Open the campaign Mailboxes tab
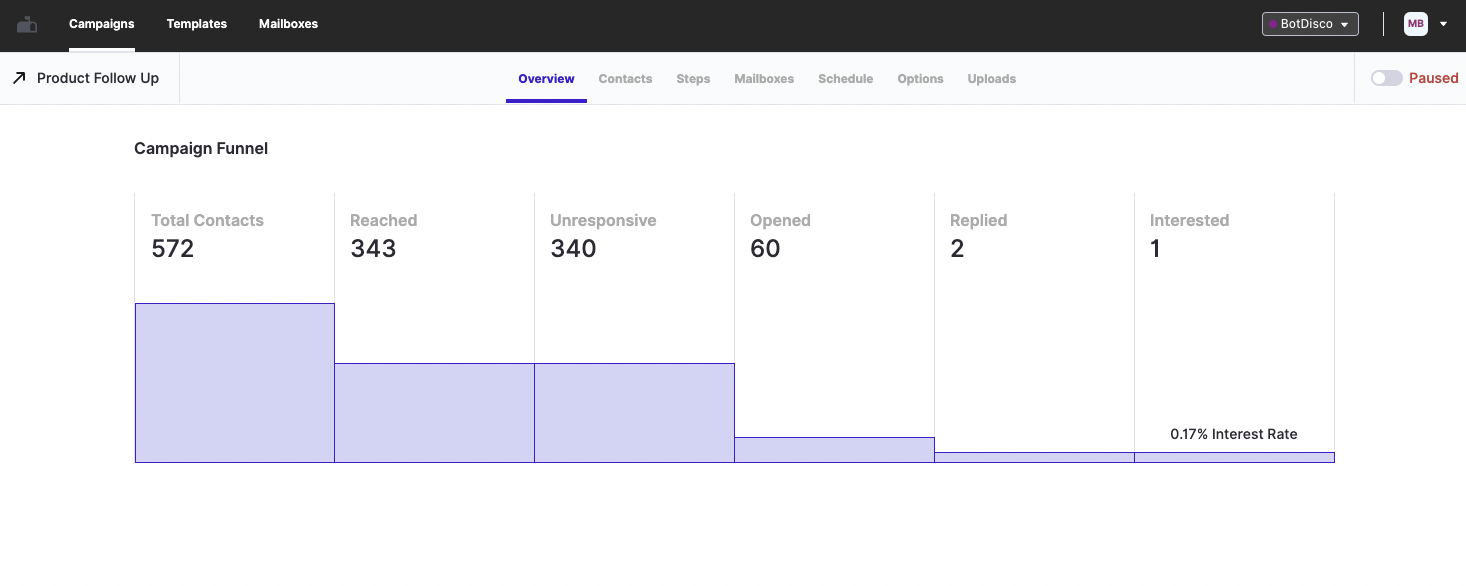This screenshot has width=1466, height=586. [x=764, y=79]
